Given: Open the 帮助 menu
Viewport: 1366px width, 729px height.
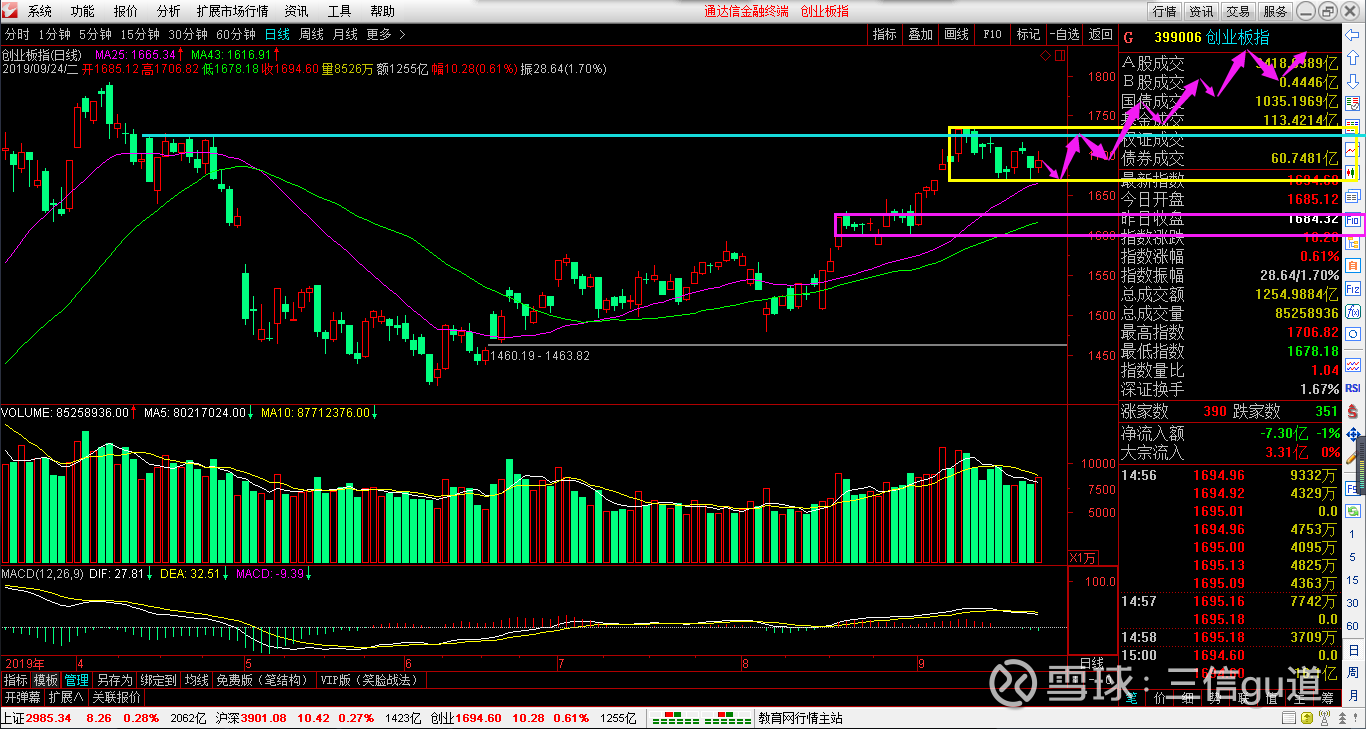Looking at the screenshot, I should click(x=383, y=11).
